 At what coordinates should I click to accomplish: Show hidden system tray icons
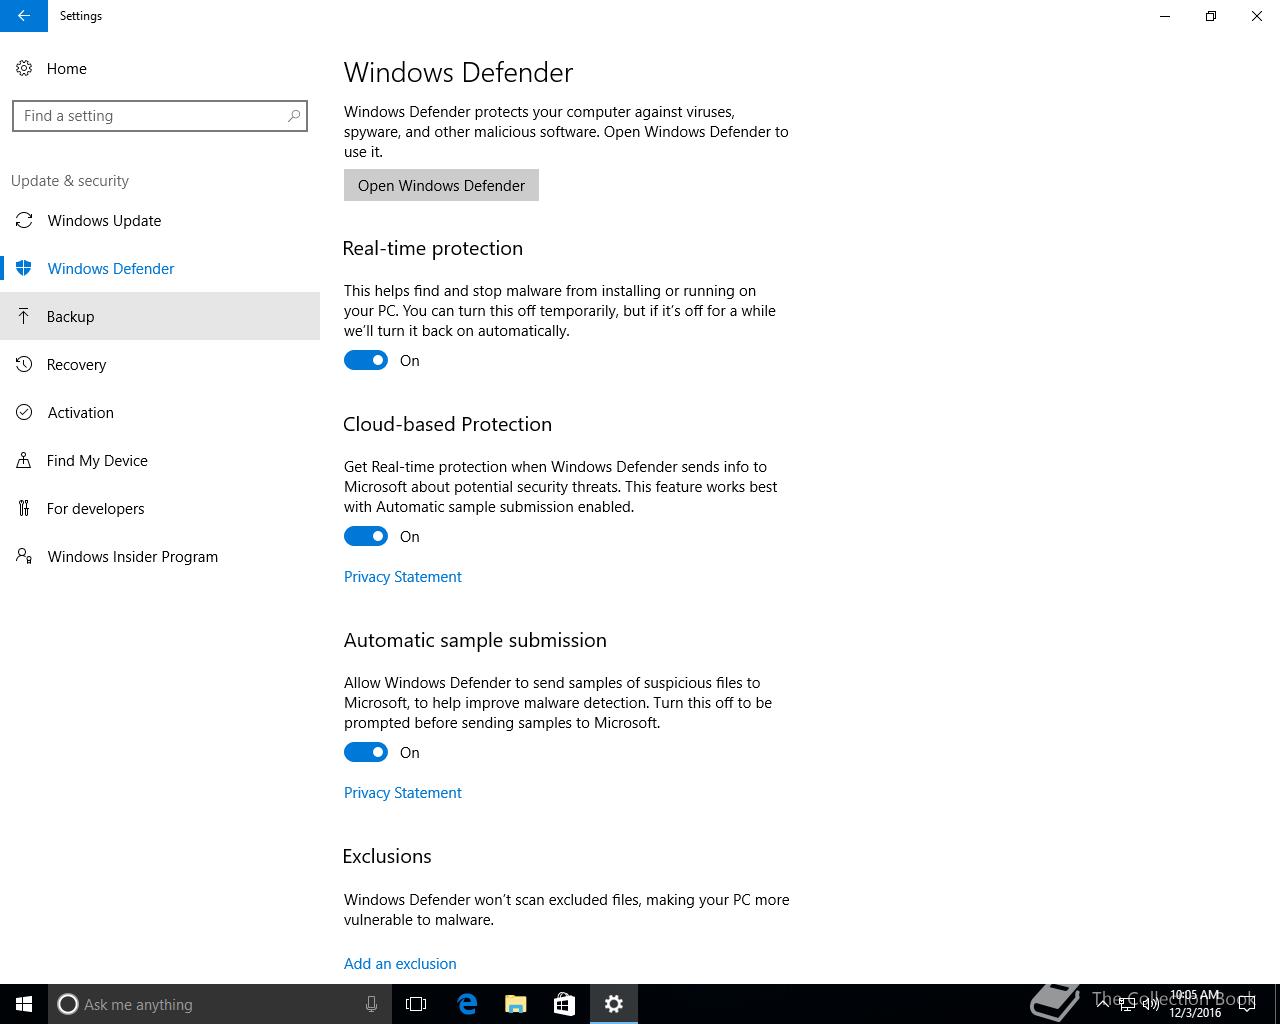click(1102, 1004)
